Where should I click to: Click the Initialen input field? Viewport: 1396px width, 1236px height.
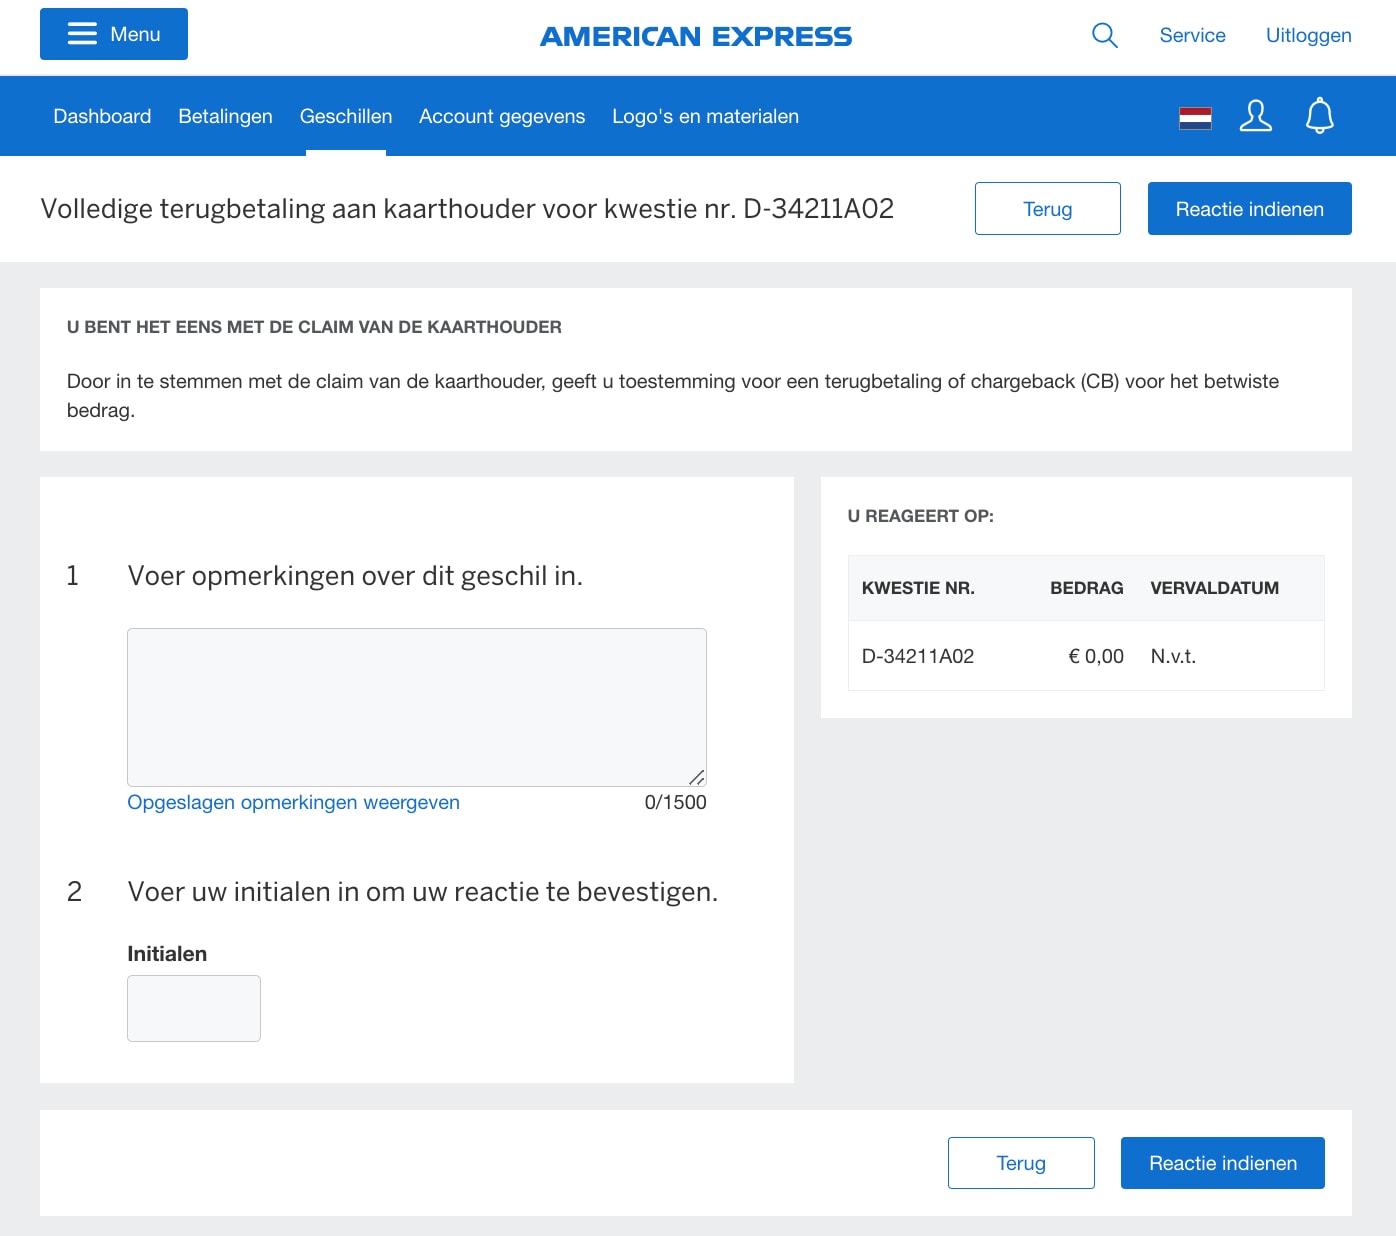(193, 1008)
